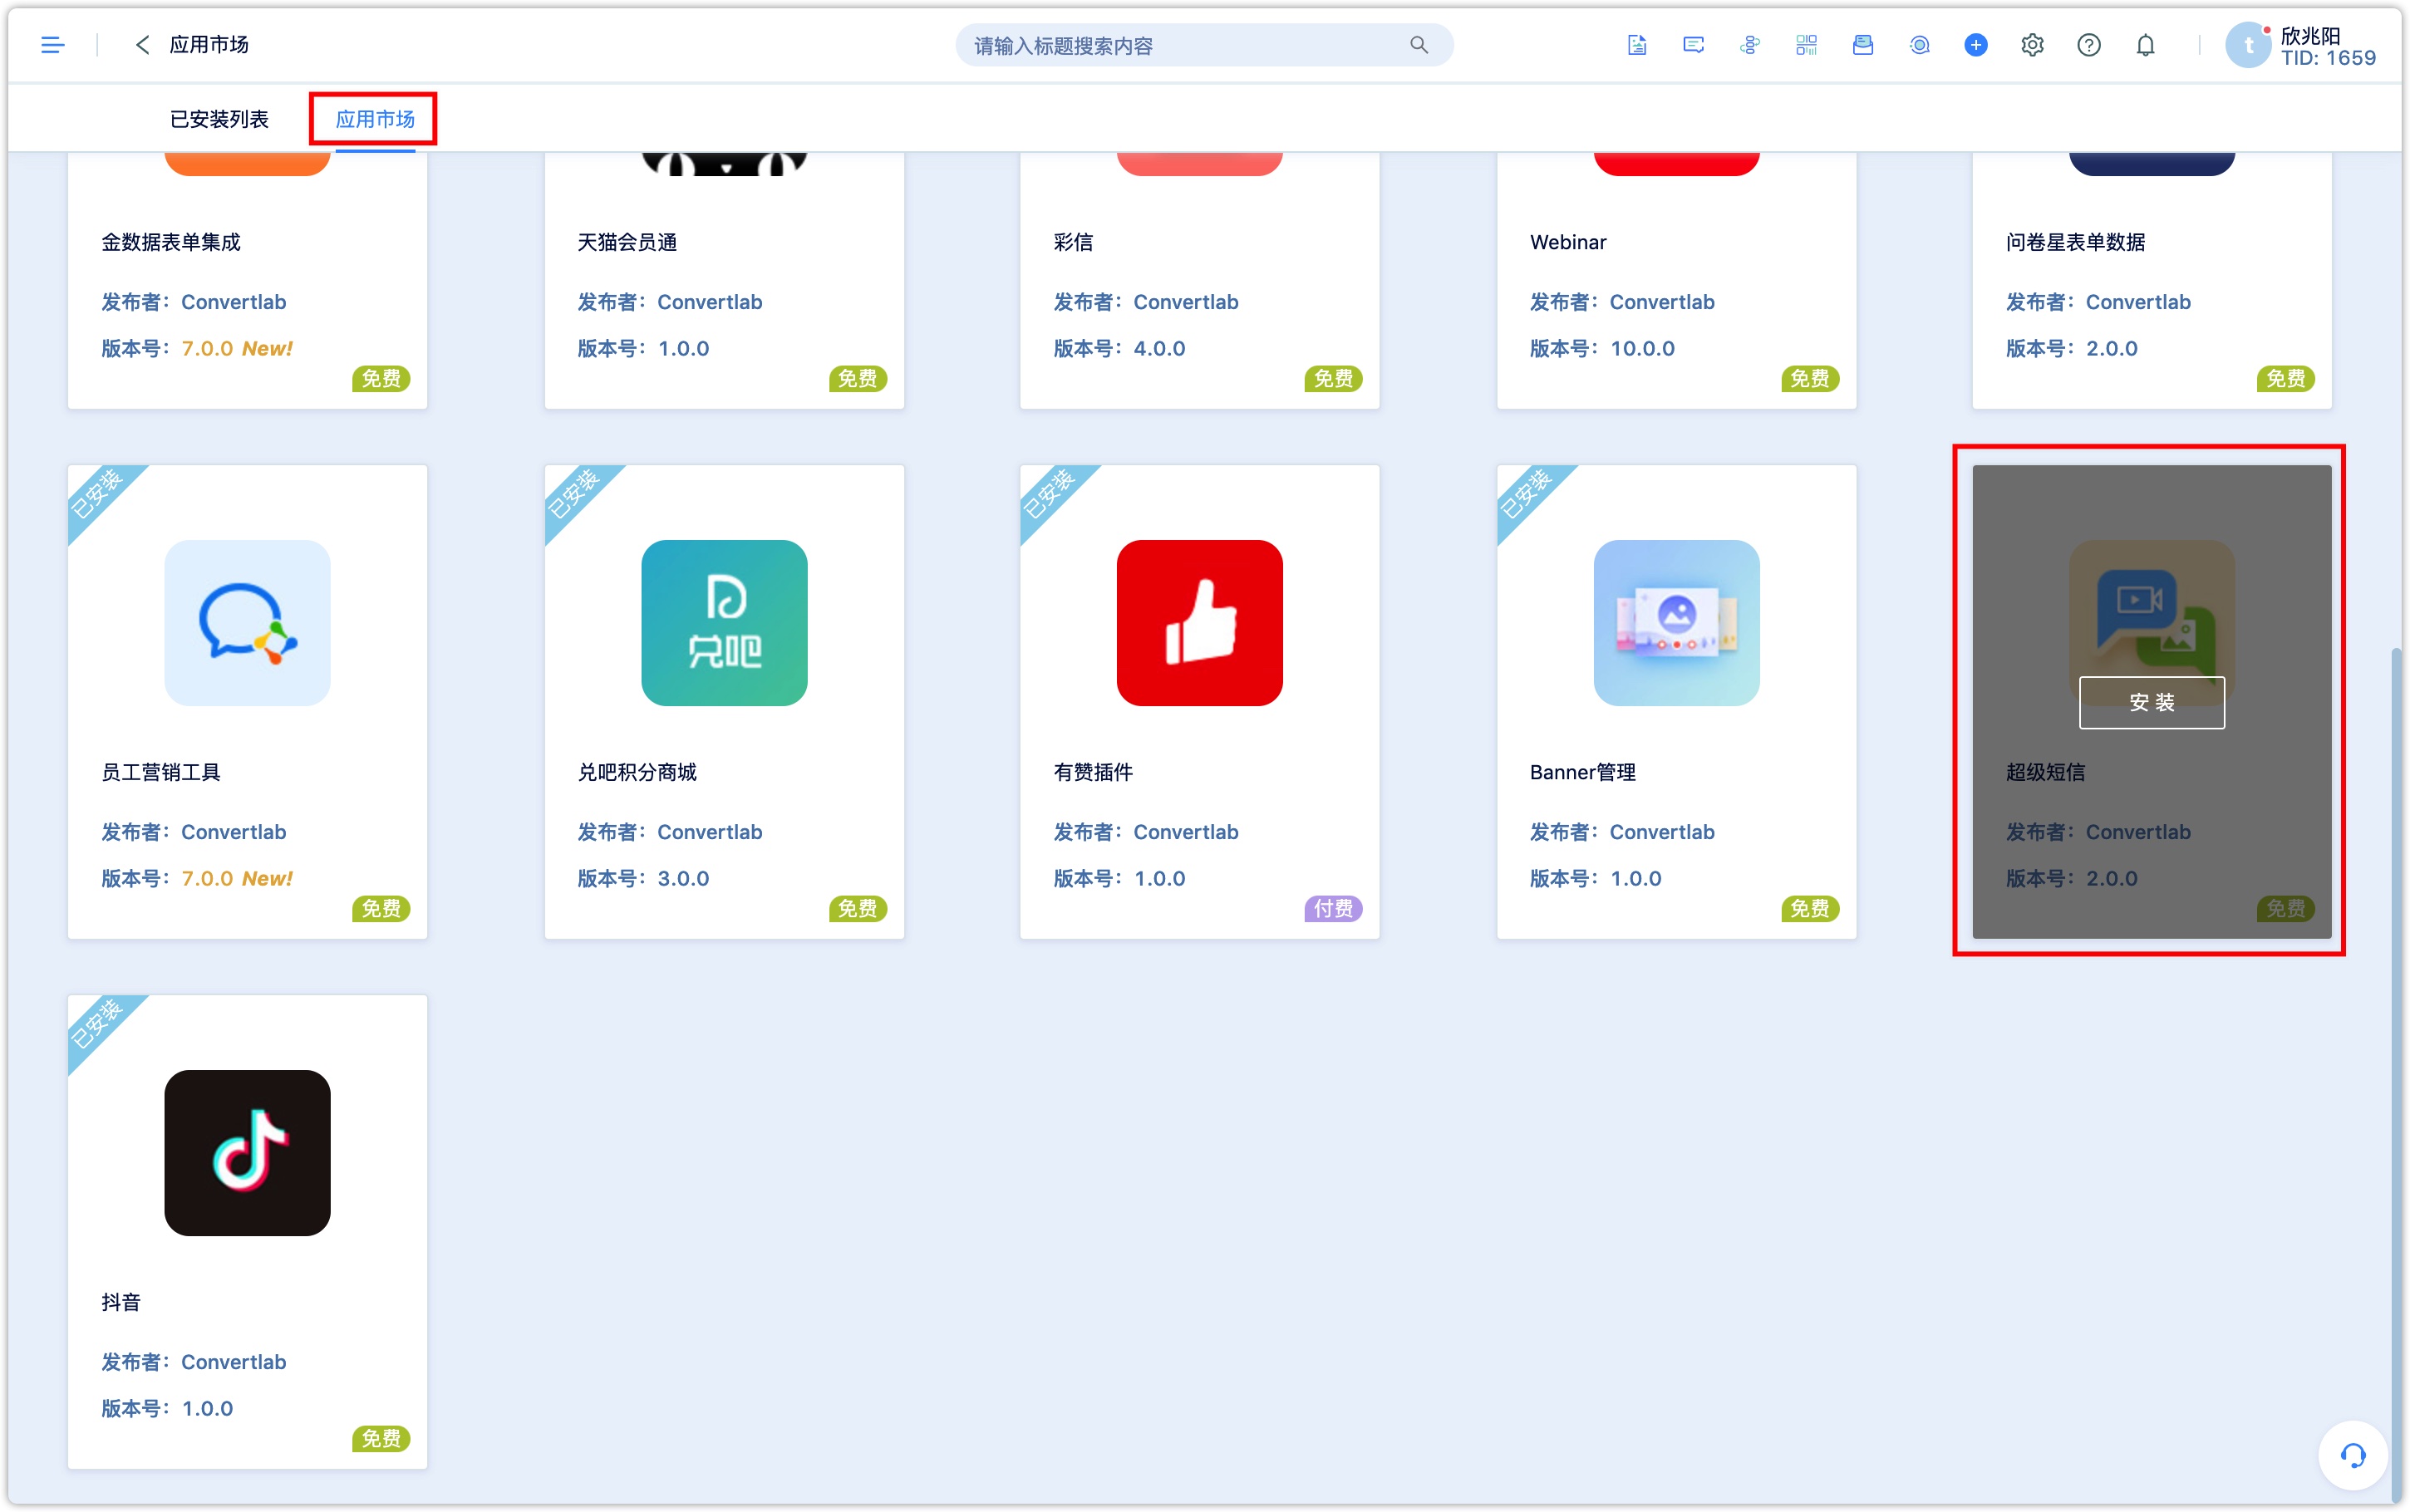Image resolution: width=2410 pixels, height=1512 pixels.
Task: Click the 有赞插件 thumbs-up icon
Action: tap(1200, 623)
